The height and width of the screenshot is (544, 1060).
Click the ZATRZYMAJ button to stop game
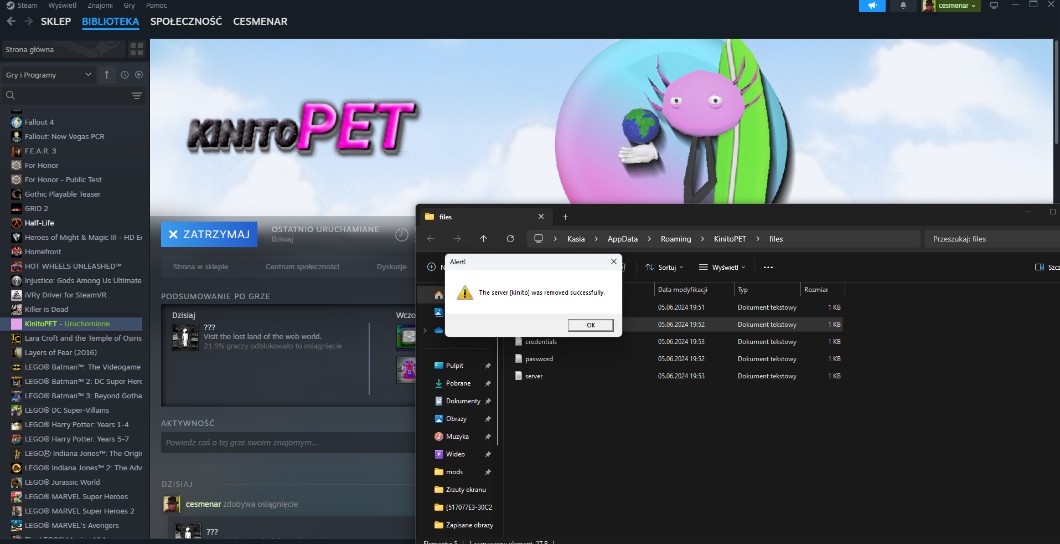(208, 234)
